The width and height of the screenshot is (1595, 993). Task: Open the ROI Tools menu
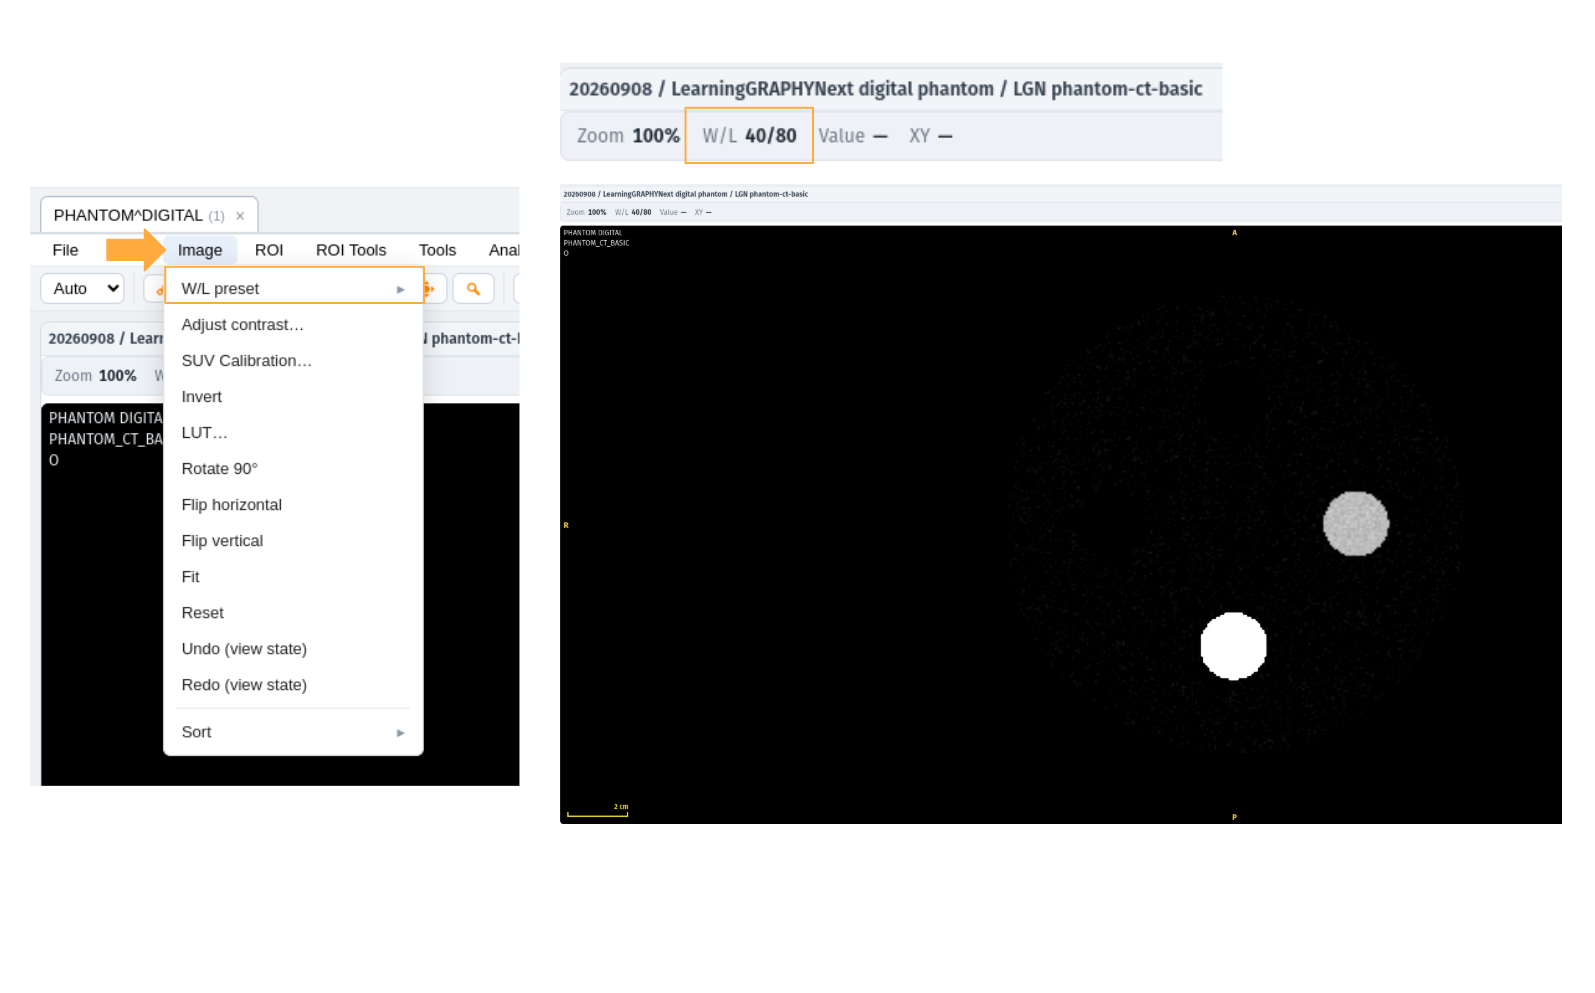coord(351,250)
